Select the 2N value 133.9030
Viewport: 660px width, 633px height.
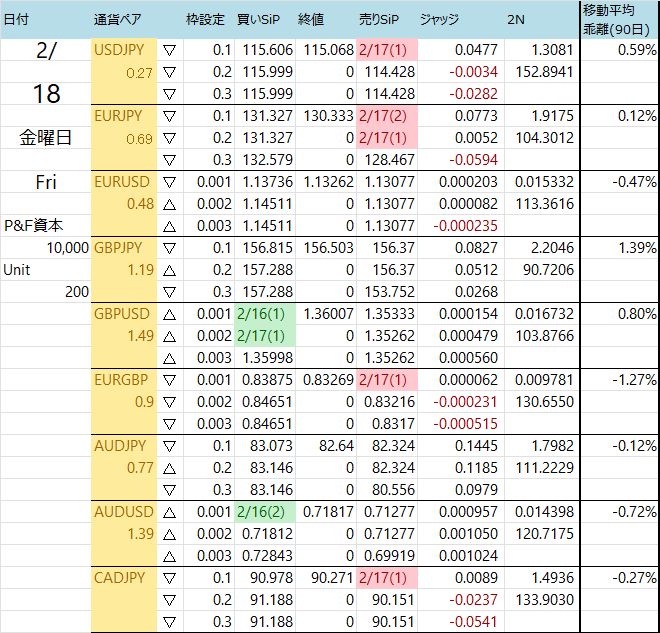point(542,599)
